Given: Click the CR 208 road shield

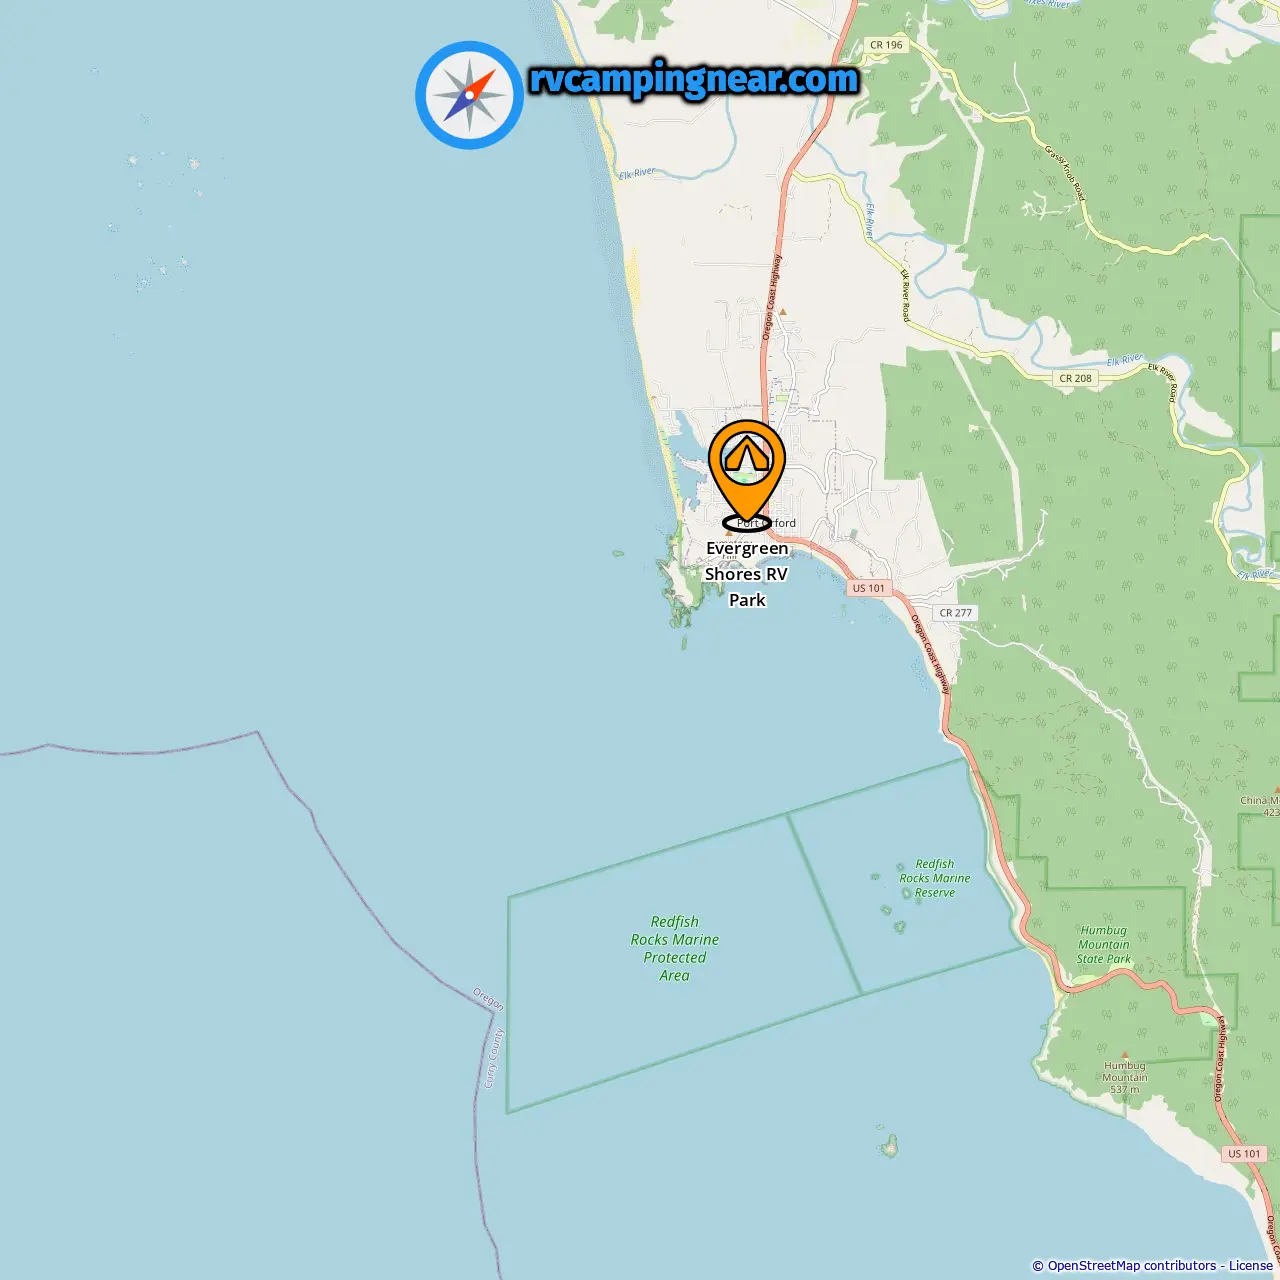Looking at the screenshot, I should [x=1076, y=378].
